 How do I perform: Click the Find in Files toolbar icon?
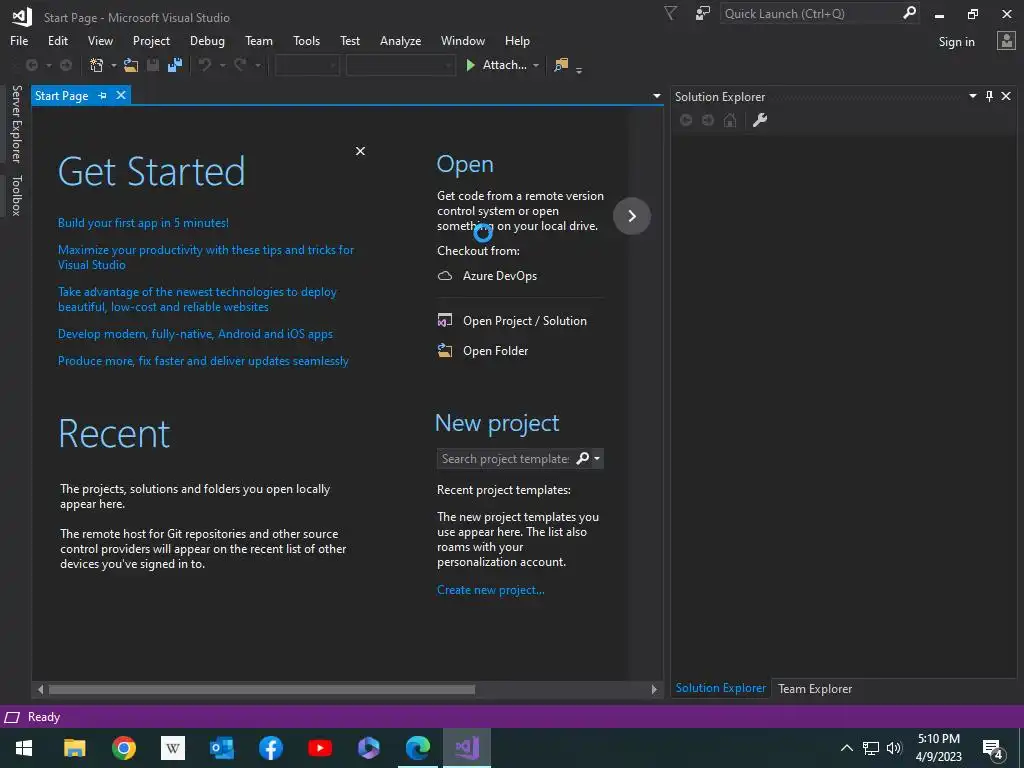click(x=561, y=65)
